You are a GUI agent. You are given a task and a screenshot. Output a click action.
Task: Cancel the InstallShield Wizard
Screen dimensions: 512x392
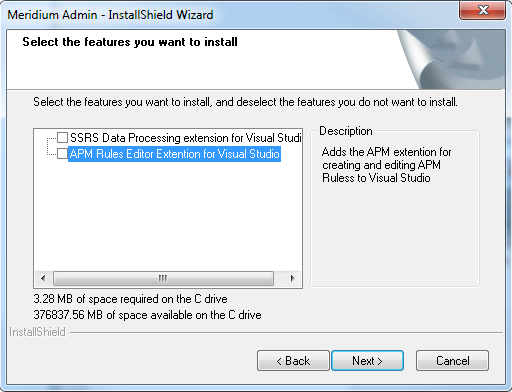coord(452,360)
